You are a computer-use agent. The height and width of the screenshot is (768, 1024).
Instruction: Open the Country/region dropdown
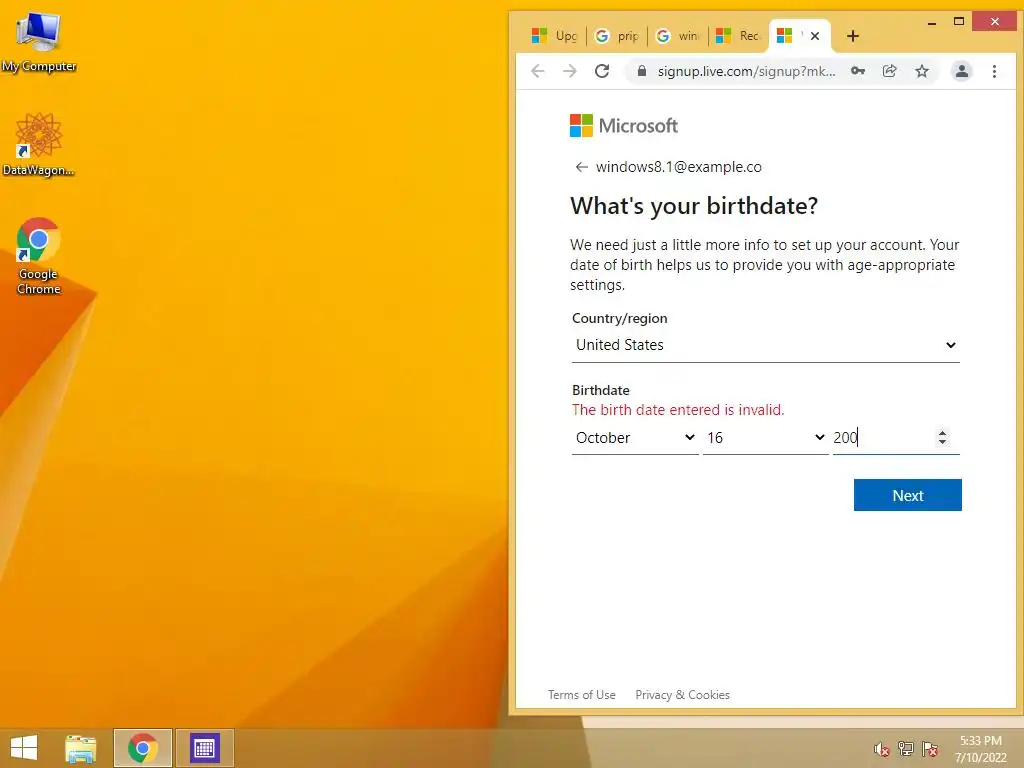pos(765,345)
